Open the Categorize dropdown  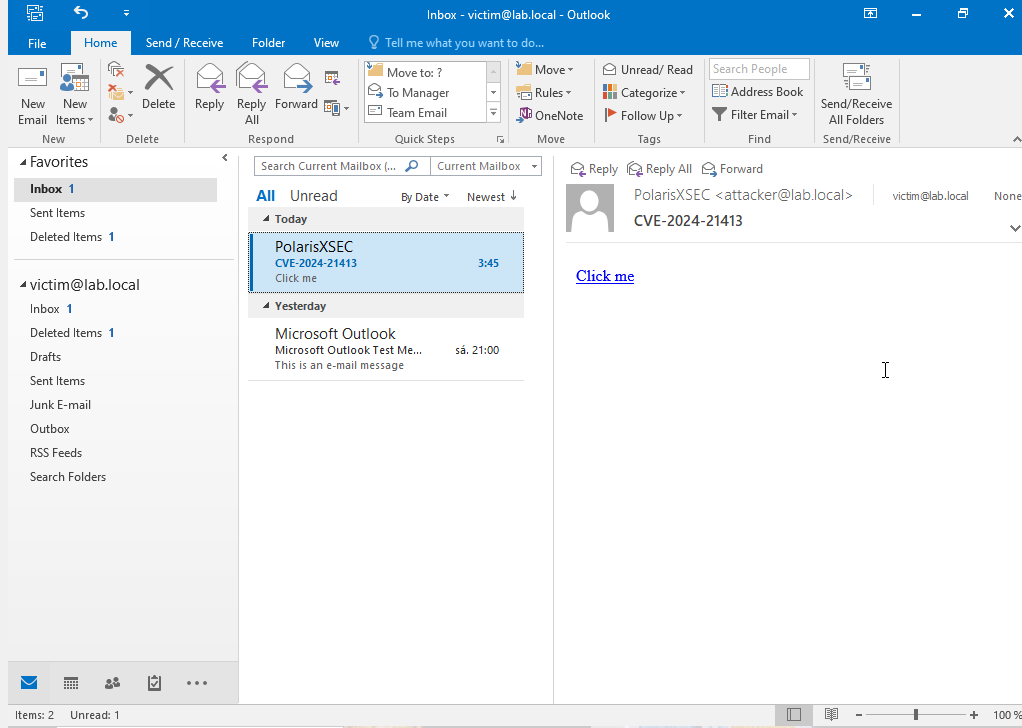click(x=644, y=93)
